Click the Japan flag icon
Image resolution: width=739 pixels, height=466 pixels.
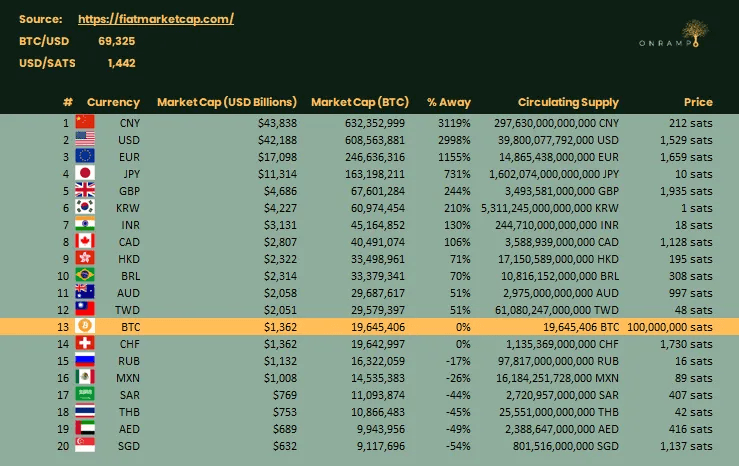[x=85, y=172]
